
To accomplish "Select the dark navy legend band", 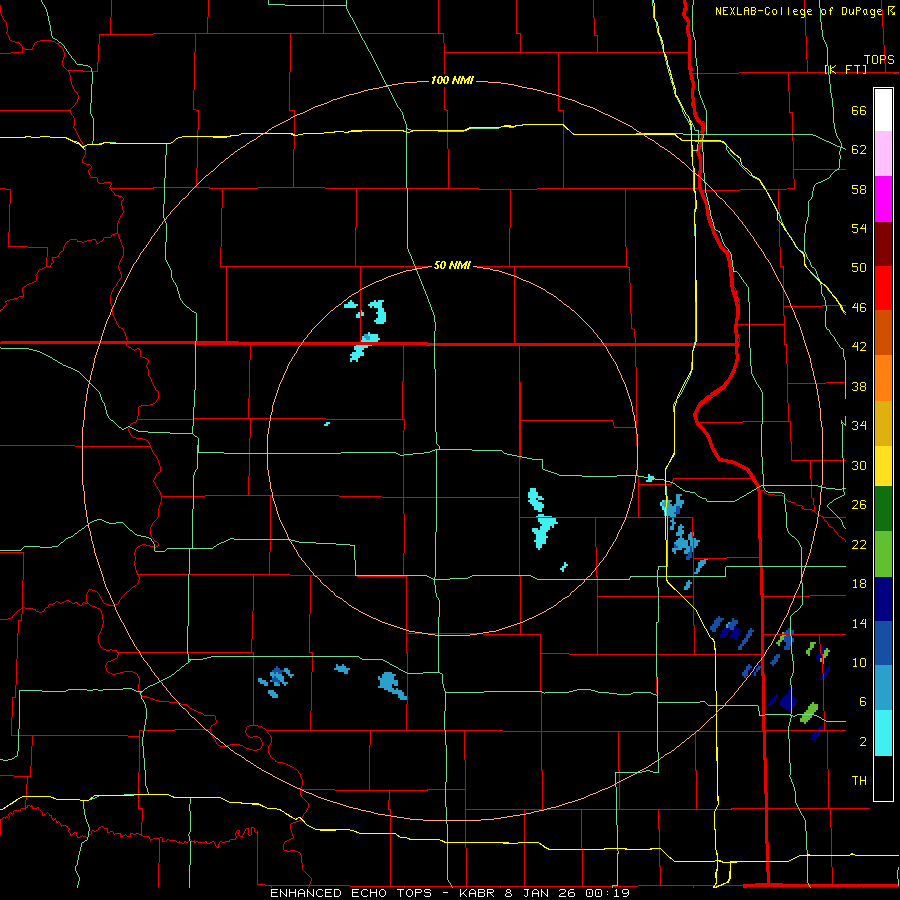I will click(883, 599).
